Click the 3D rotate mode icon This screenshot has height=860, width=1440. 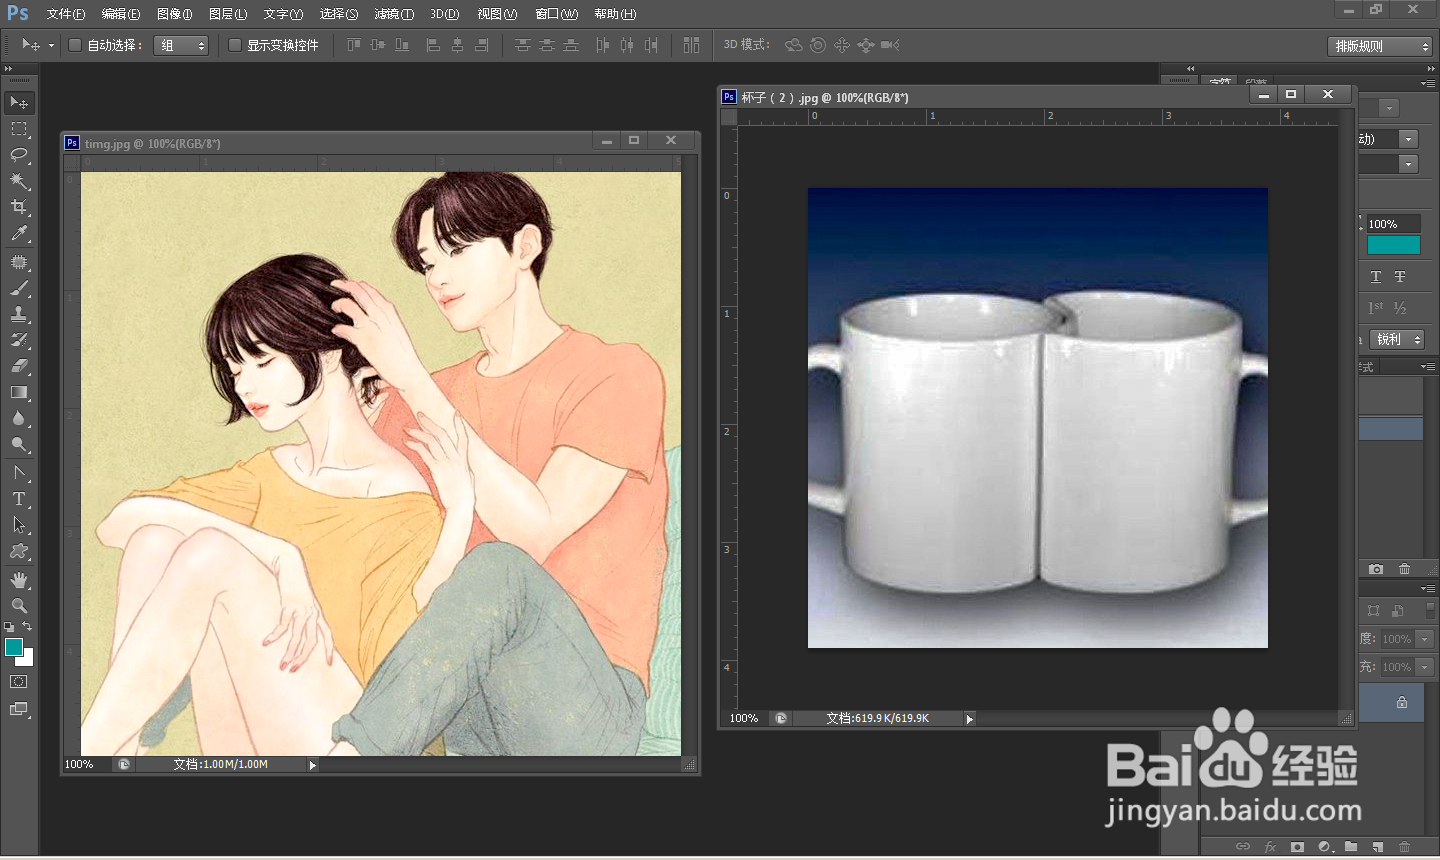click(794, 45)
